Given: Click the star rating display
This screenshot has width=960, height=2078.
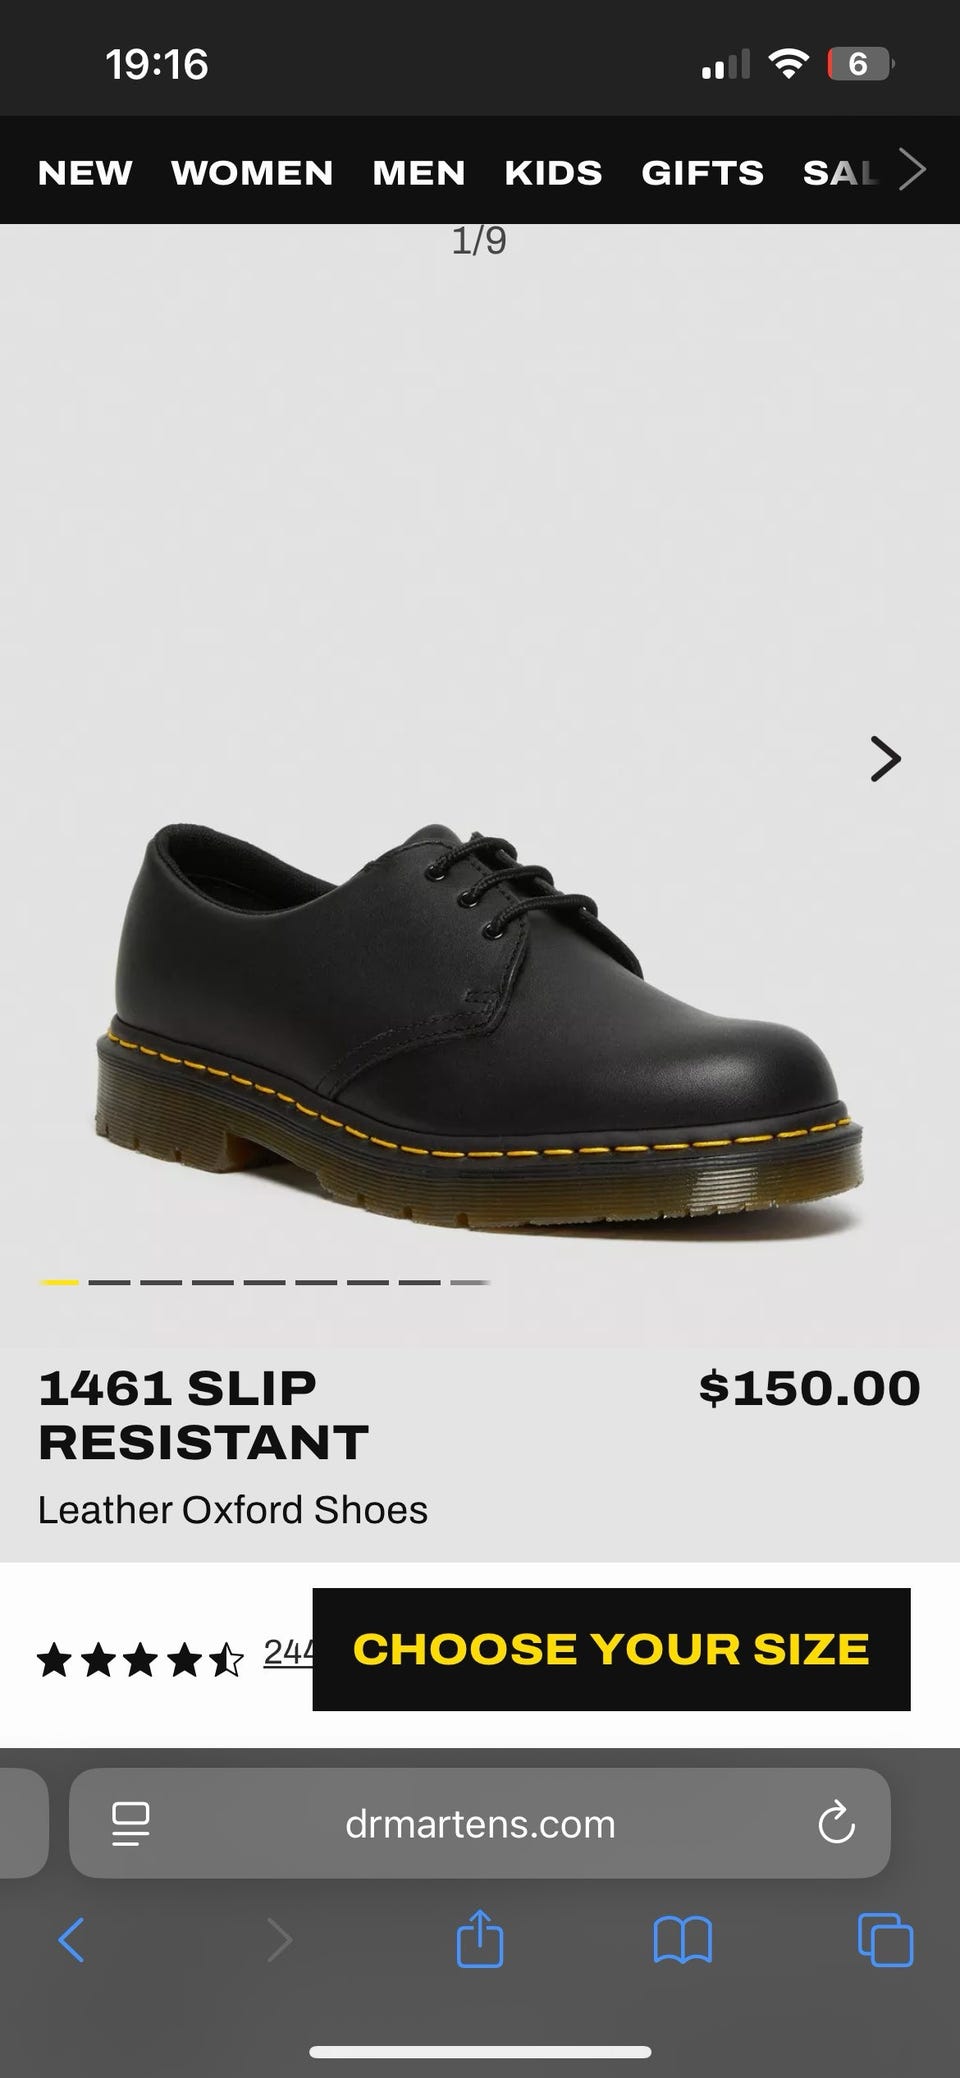Looking at the screenshot, I should click(x=140, y=1661).
